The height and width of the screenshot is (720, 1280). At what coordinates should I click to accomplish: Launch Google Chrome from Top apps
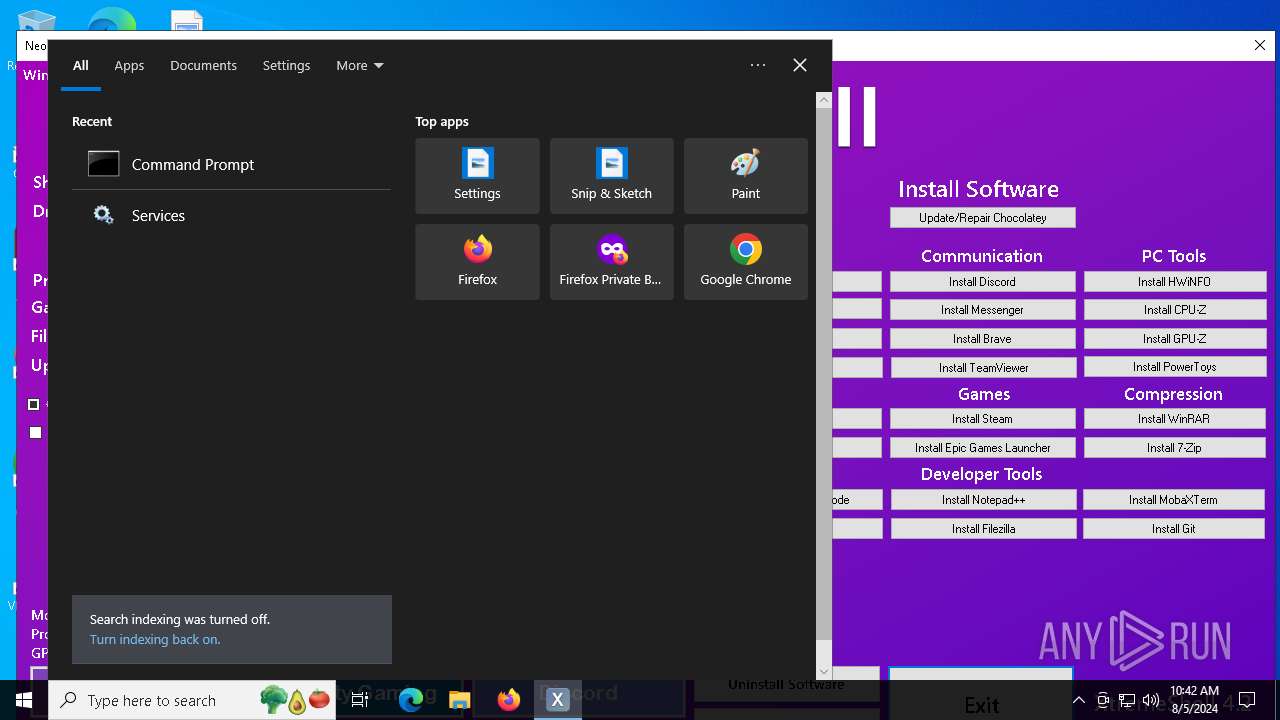(x=745, y=262)
